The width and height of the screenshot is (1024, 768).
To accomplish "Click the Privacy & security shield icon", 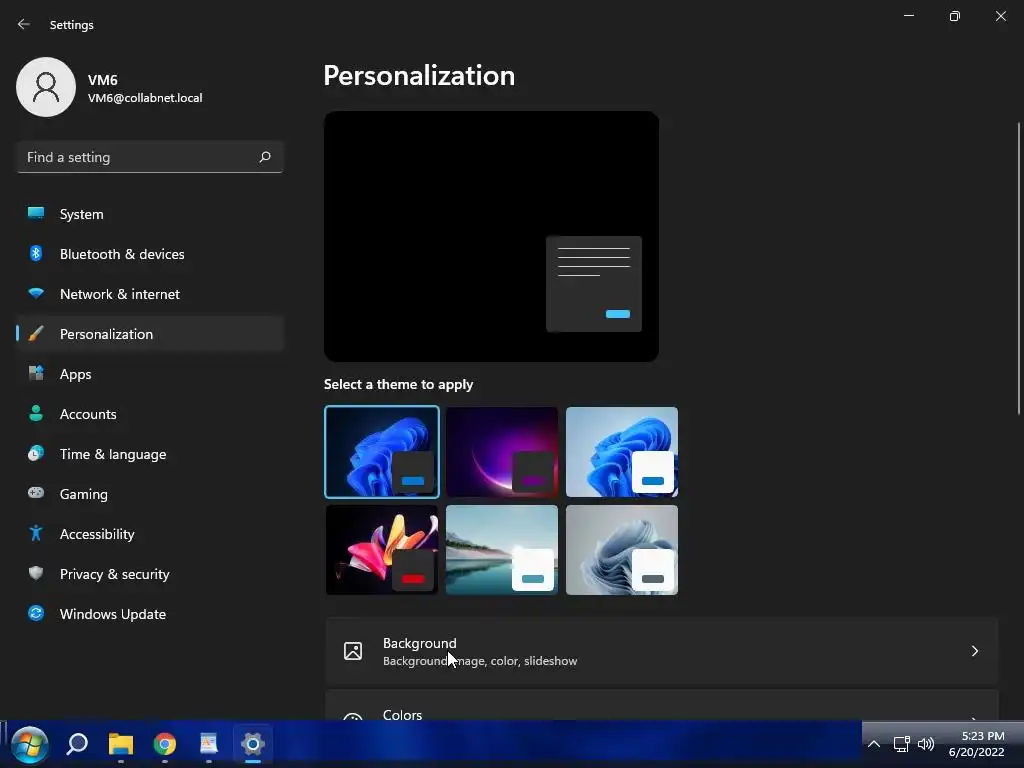I will pyautogui.click(x=36, y=573).
